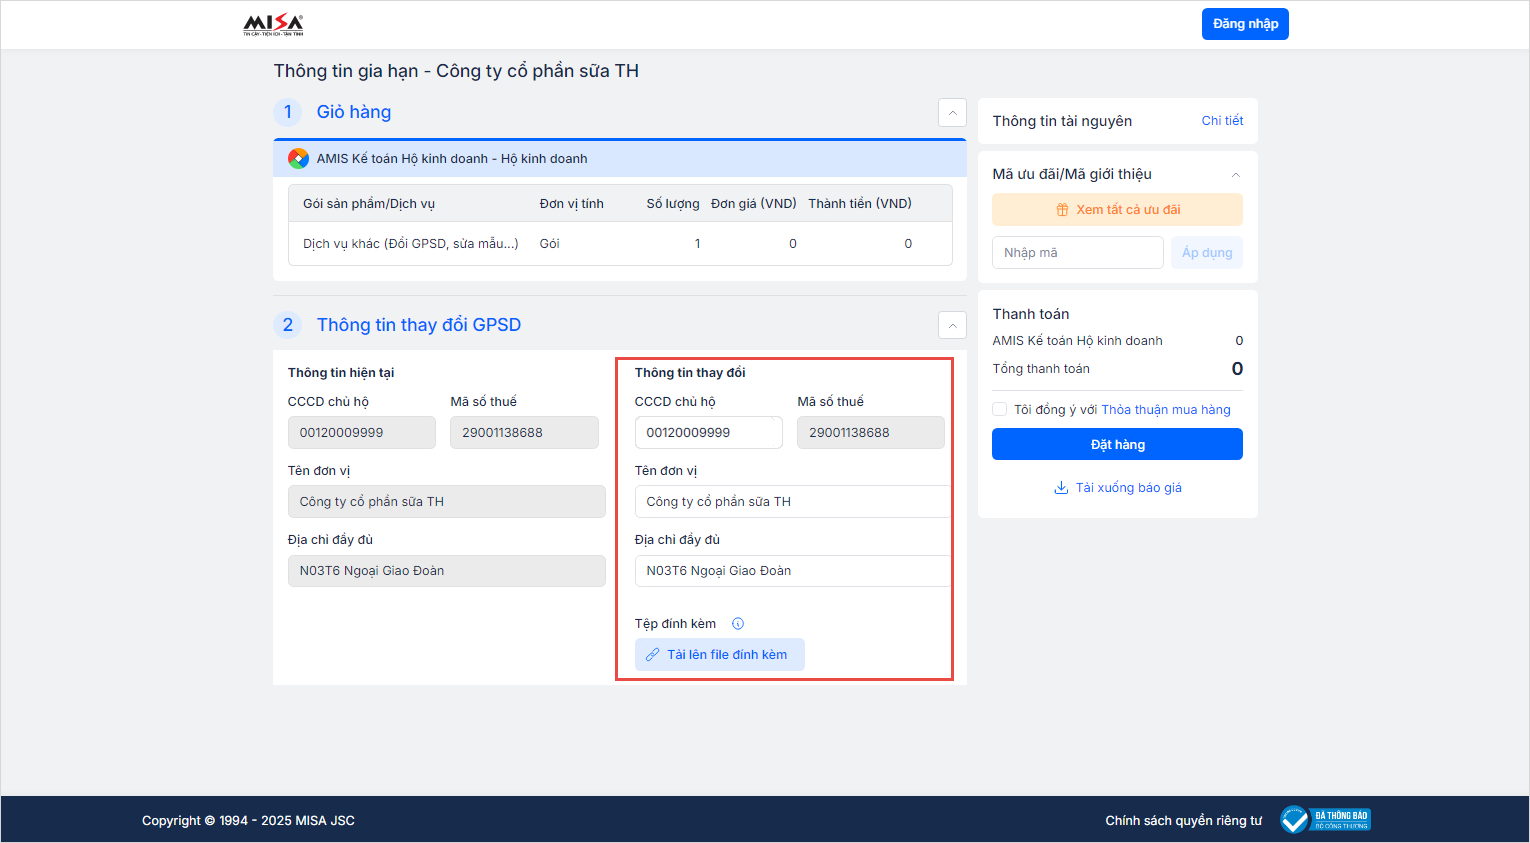
Task: Click the Thanh toán heading
Action: tap(1031, 314)
